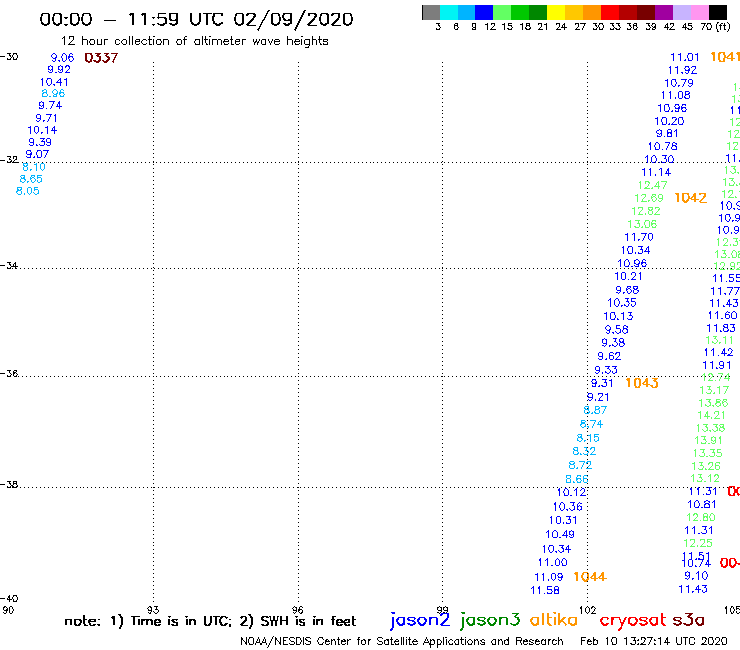Click the wave height value 9.68
Screen dimensions: 740x650
click(x=627, y=290)
